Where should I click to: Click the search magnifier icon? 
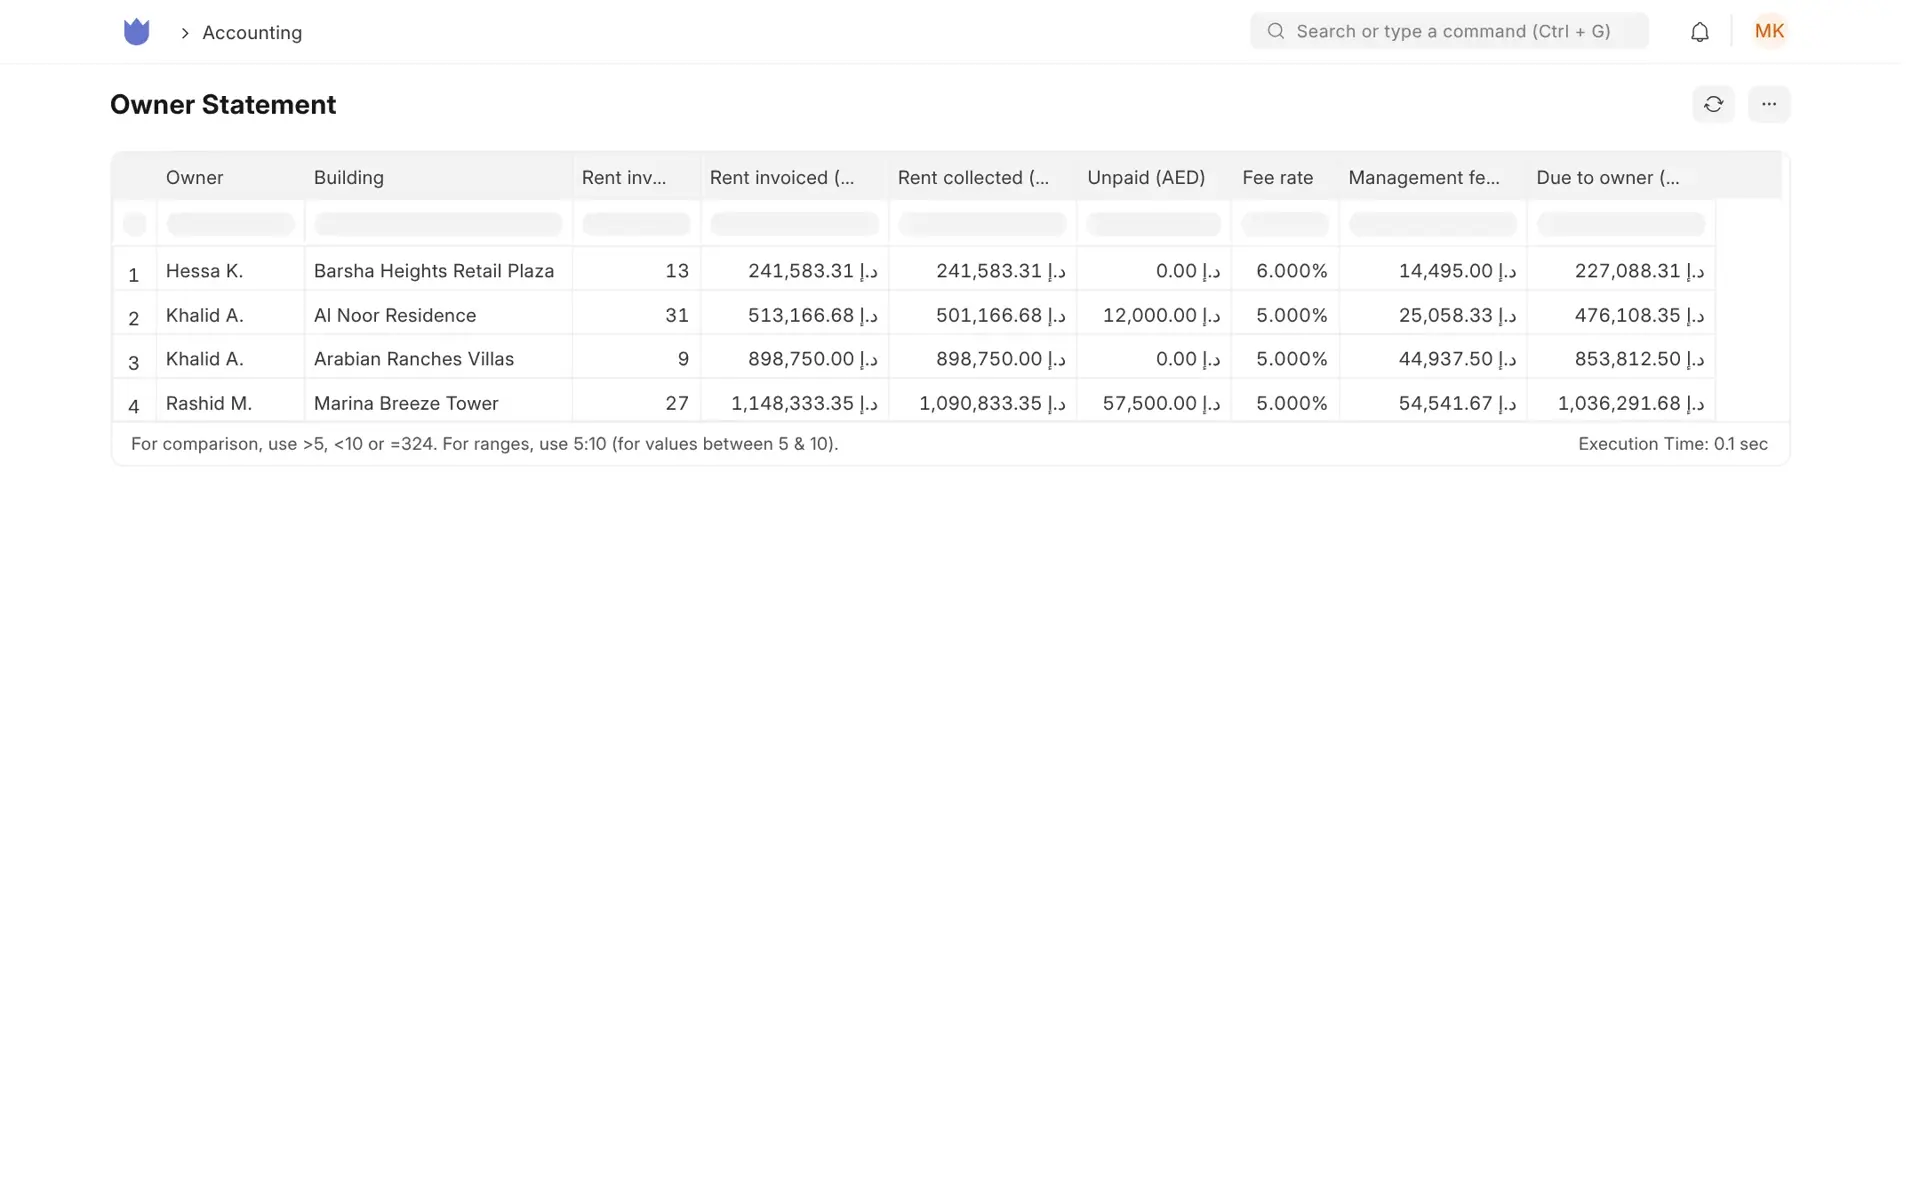coord(1275,31)
